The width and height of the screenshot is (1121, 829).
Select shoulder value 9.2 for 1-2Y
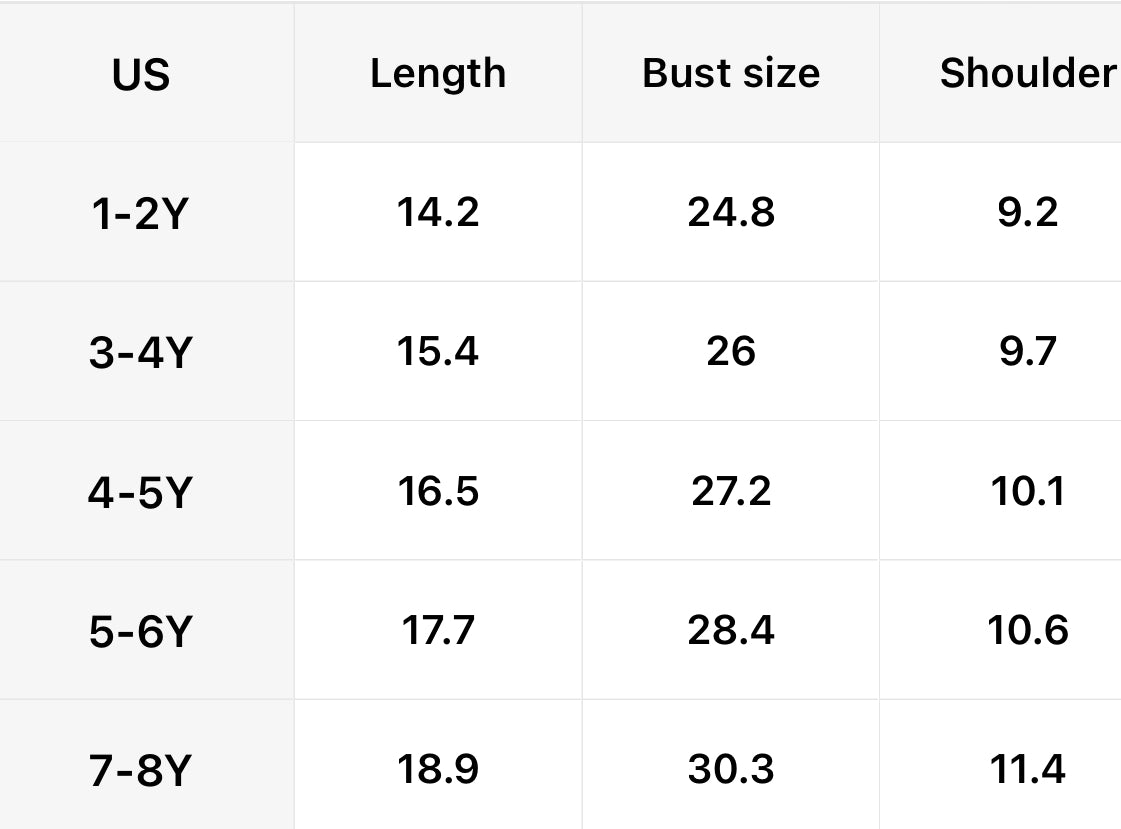coord(1028,212)
